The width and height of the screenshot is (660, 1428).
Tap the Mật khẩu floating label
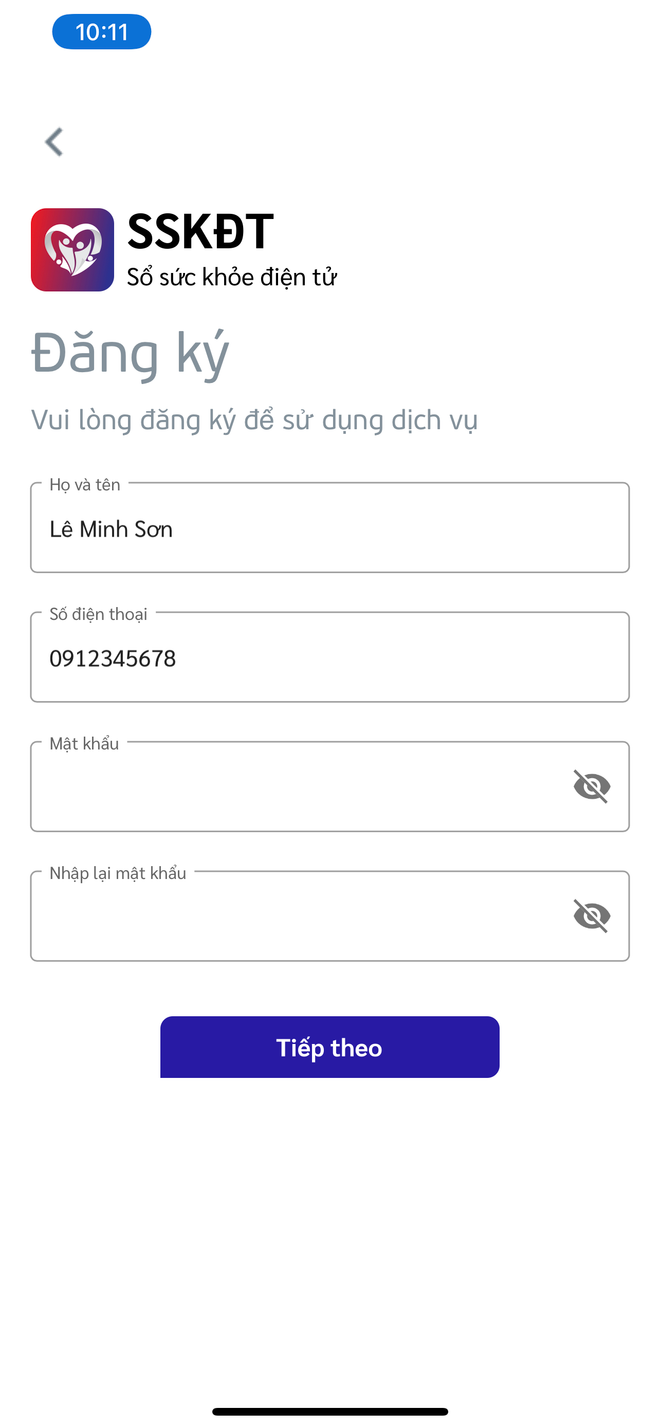point(84,743)
